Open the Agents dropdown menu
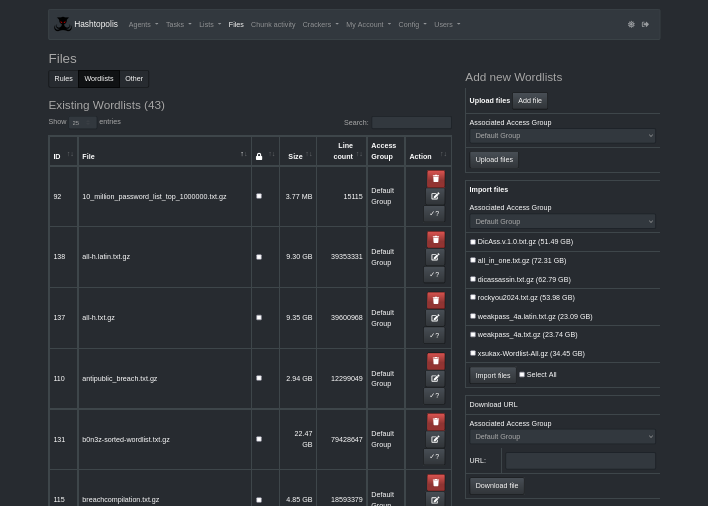 pos(143,24)
